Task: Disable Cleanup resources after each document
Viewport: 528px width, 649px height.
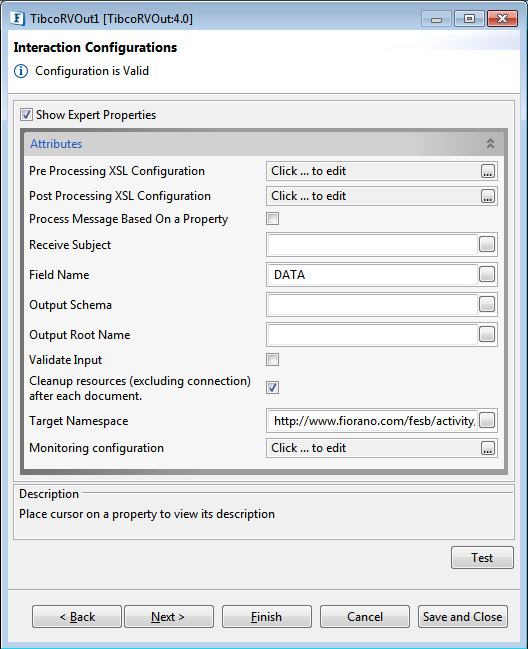Action: [272, 387]
